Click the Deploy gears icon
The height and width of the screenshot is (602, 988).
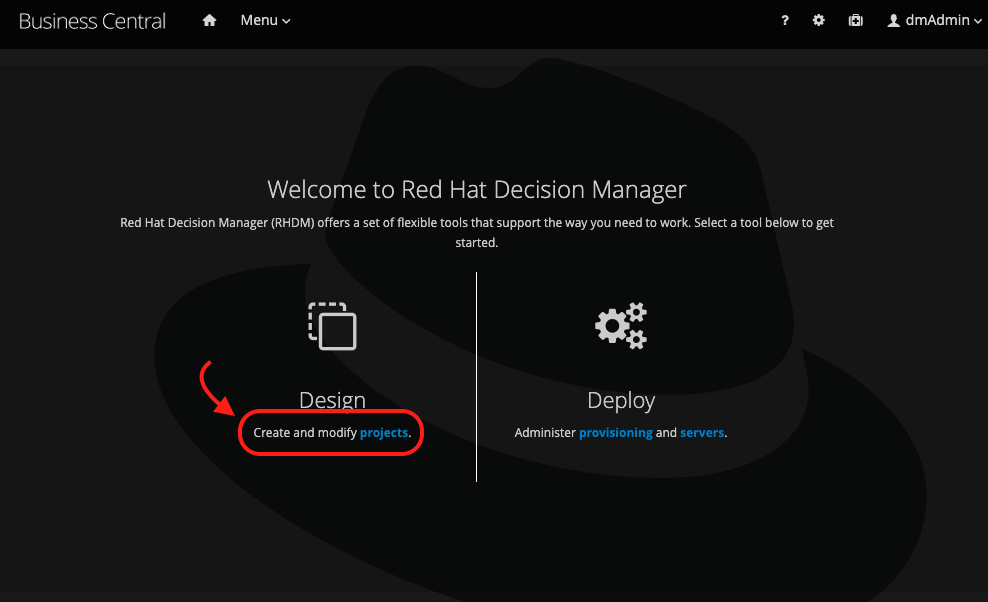pos(621,326)
